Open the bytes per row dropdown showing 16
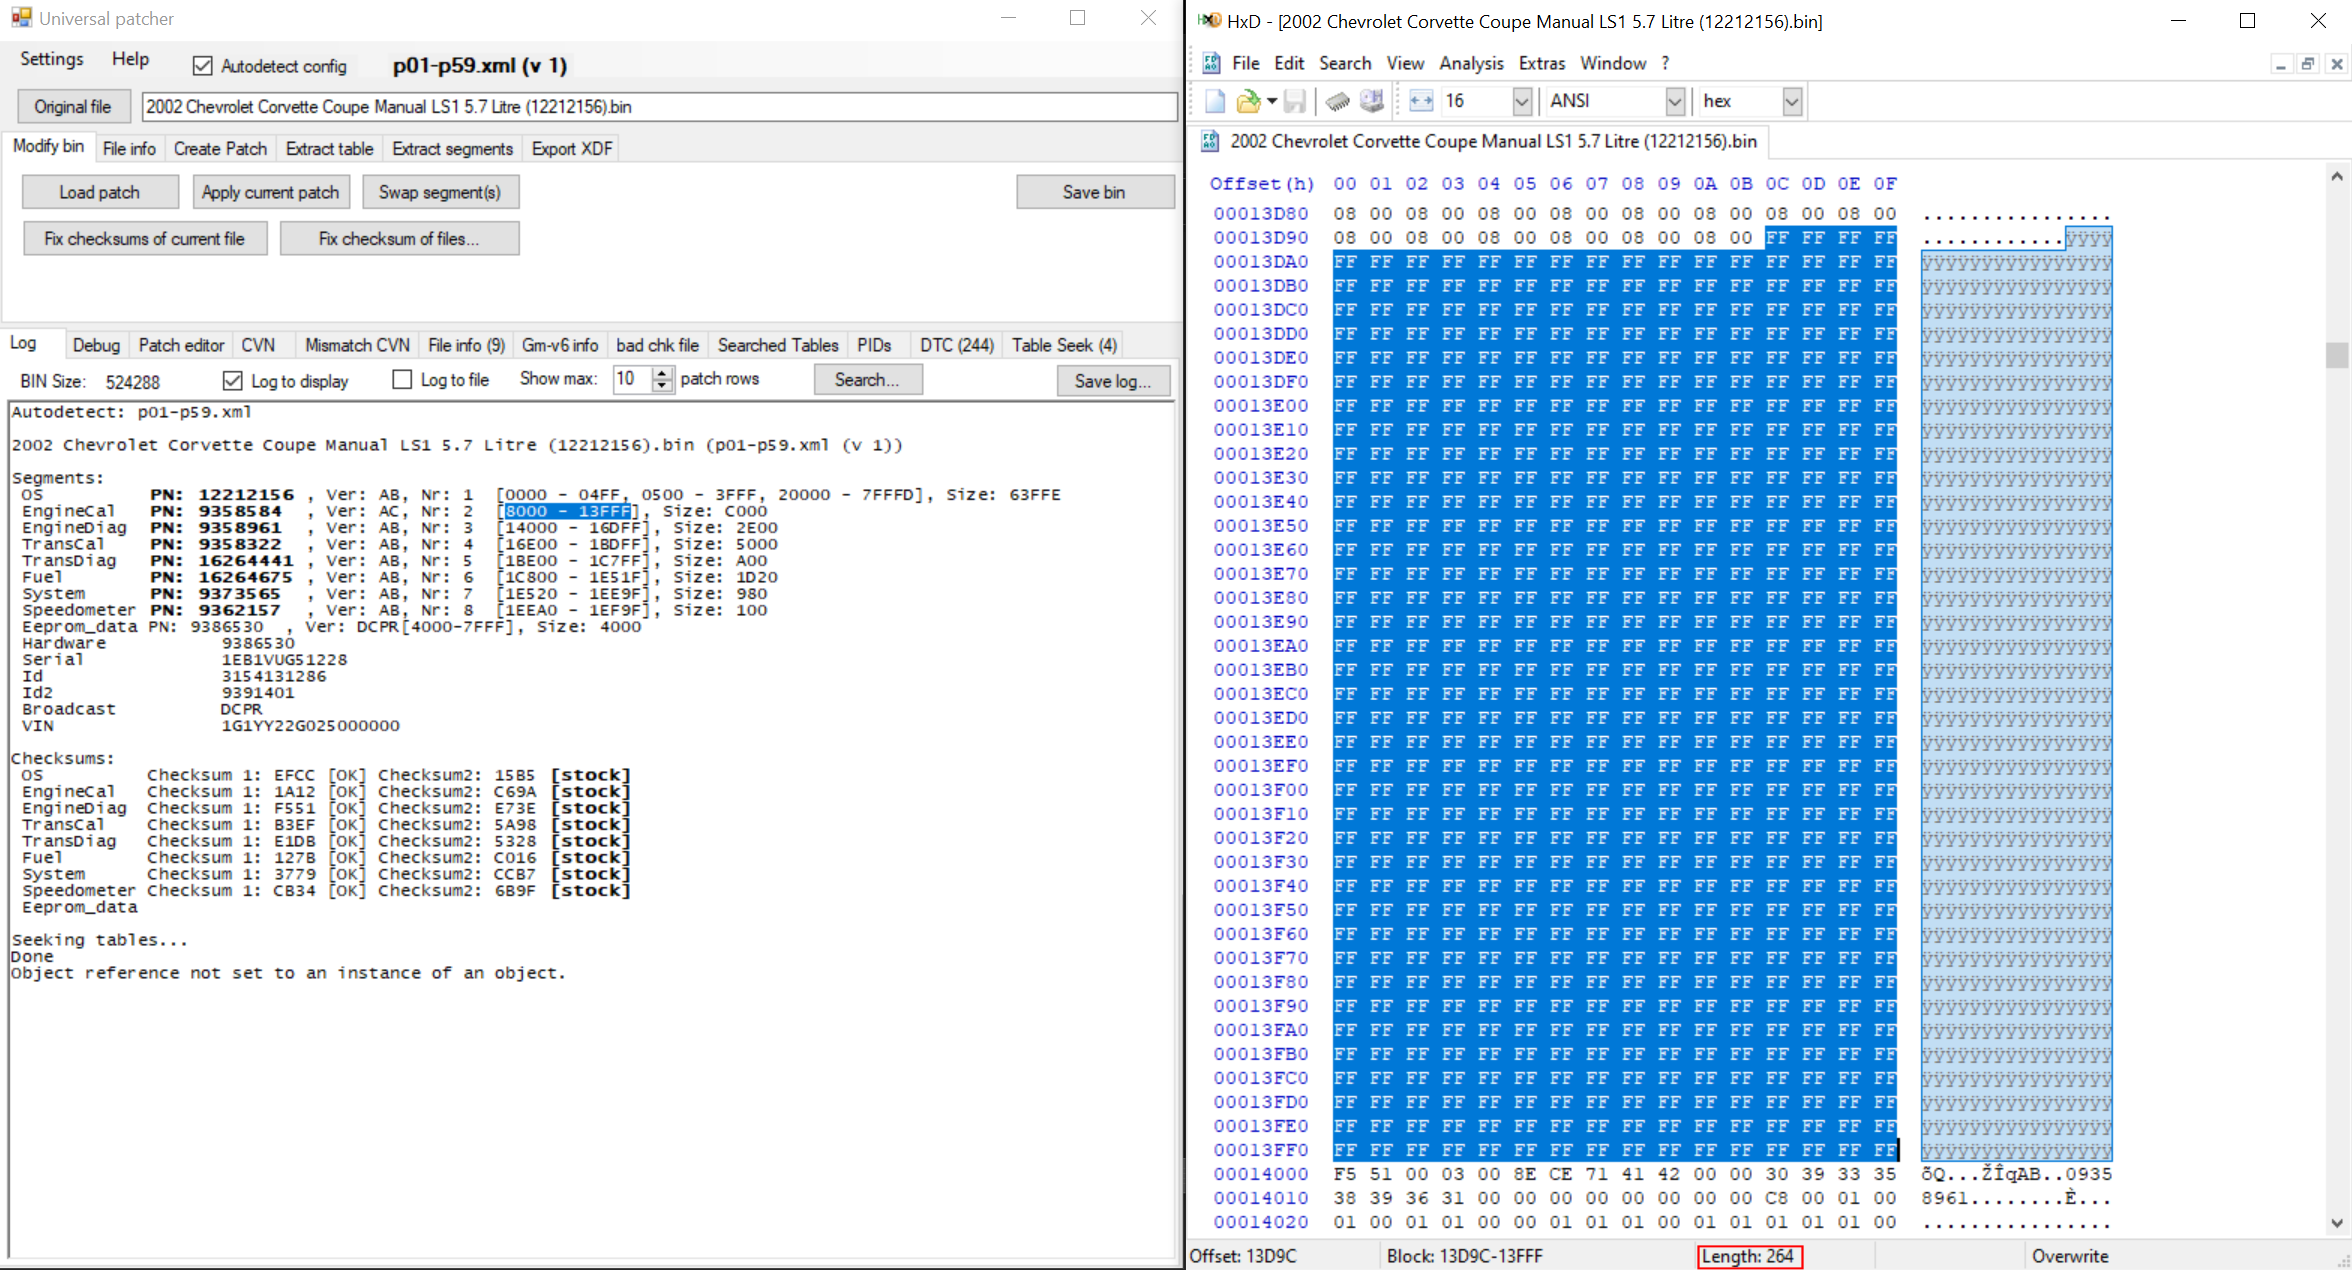2352x1270 pixels. pyautogui.click(x=1522, y=101)
